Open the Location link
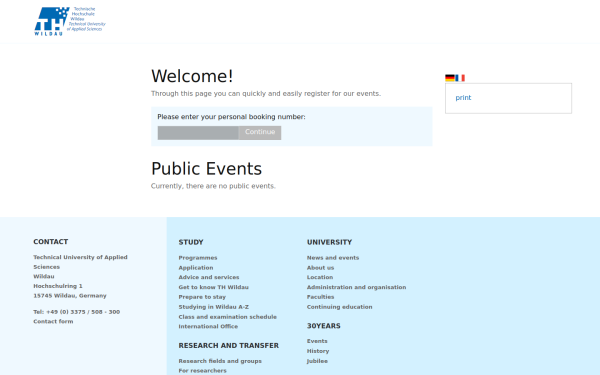 click(x=320, y=277)
